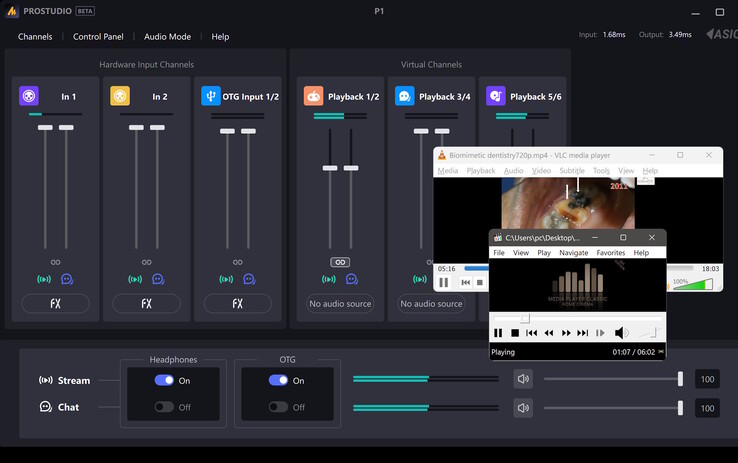The image size is (738, 463).
Task: Open the Audio menu in VLC
Action: click(x=513, y=171)
